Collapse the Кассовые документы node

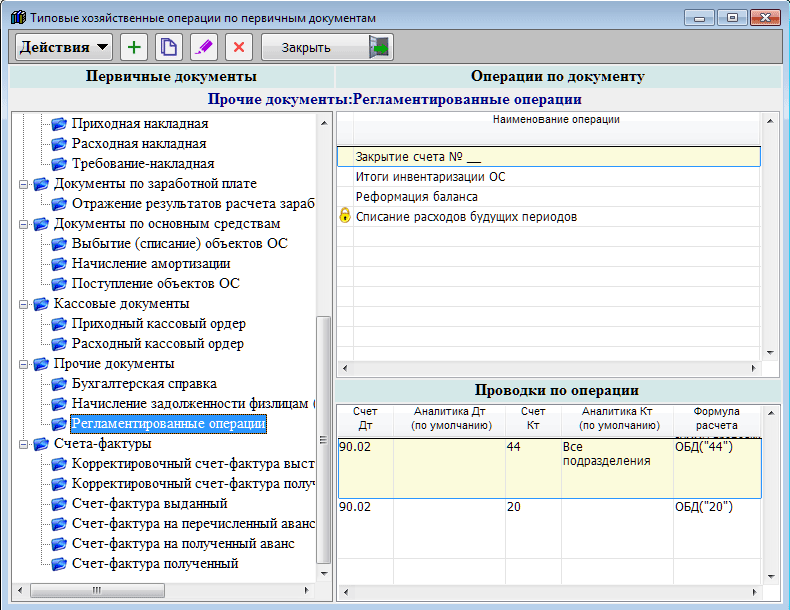23,304
